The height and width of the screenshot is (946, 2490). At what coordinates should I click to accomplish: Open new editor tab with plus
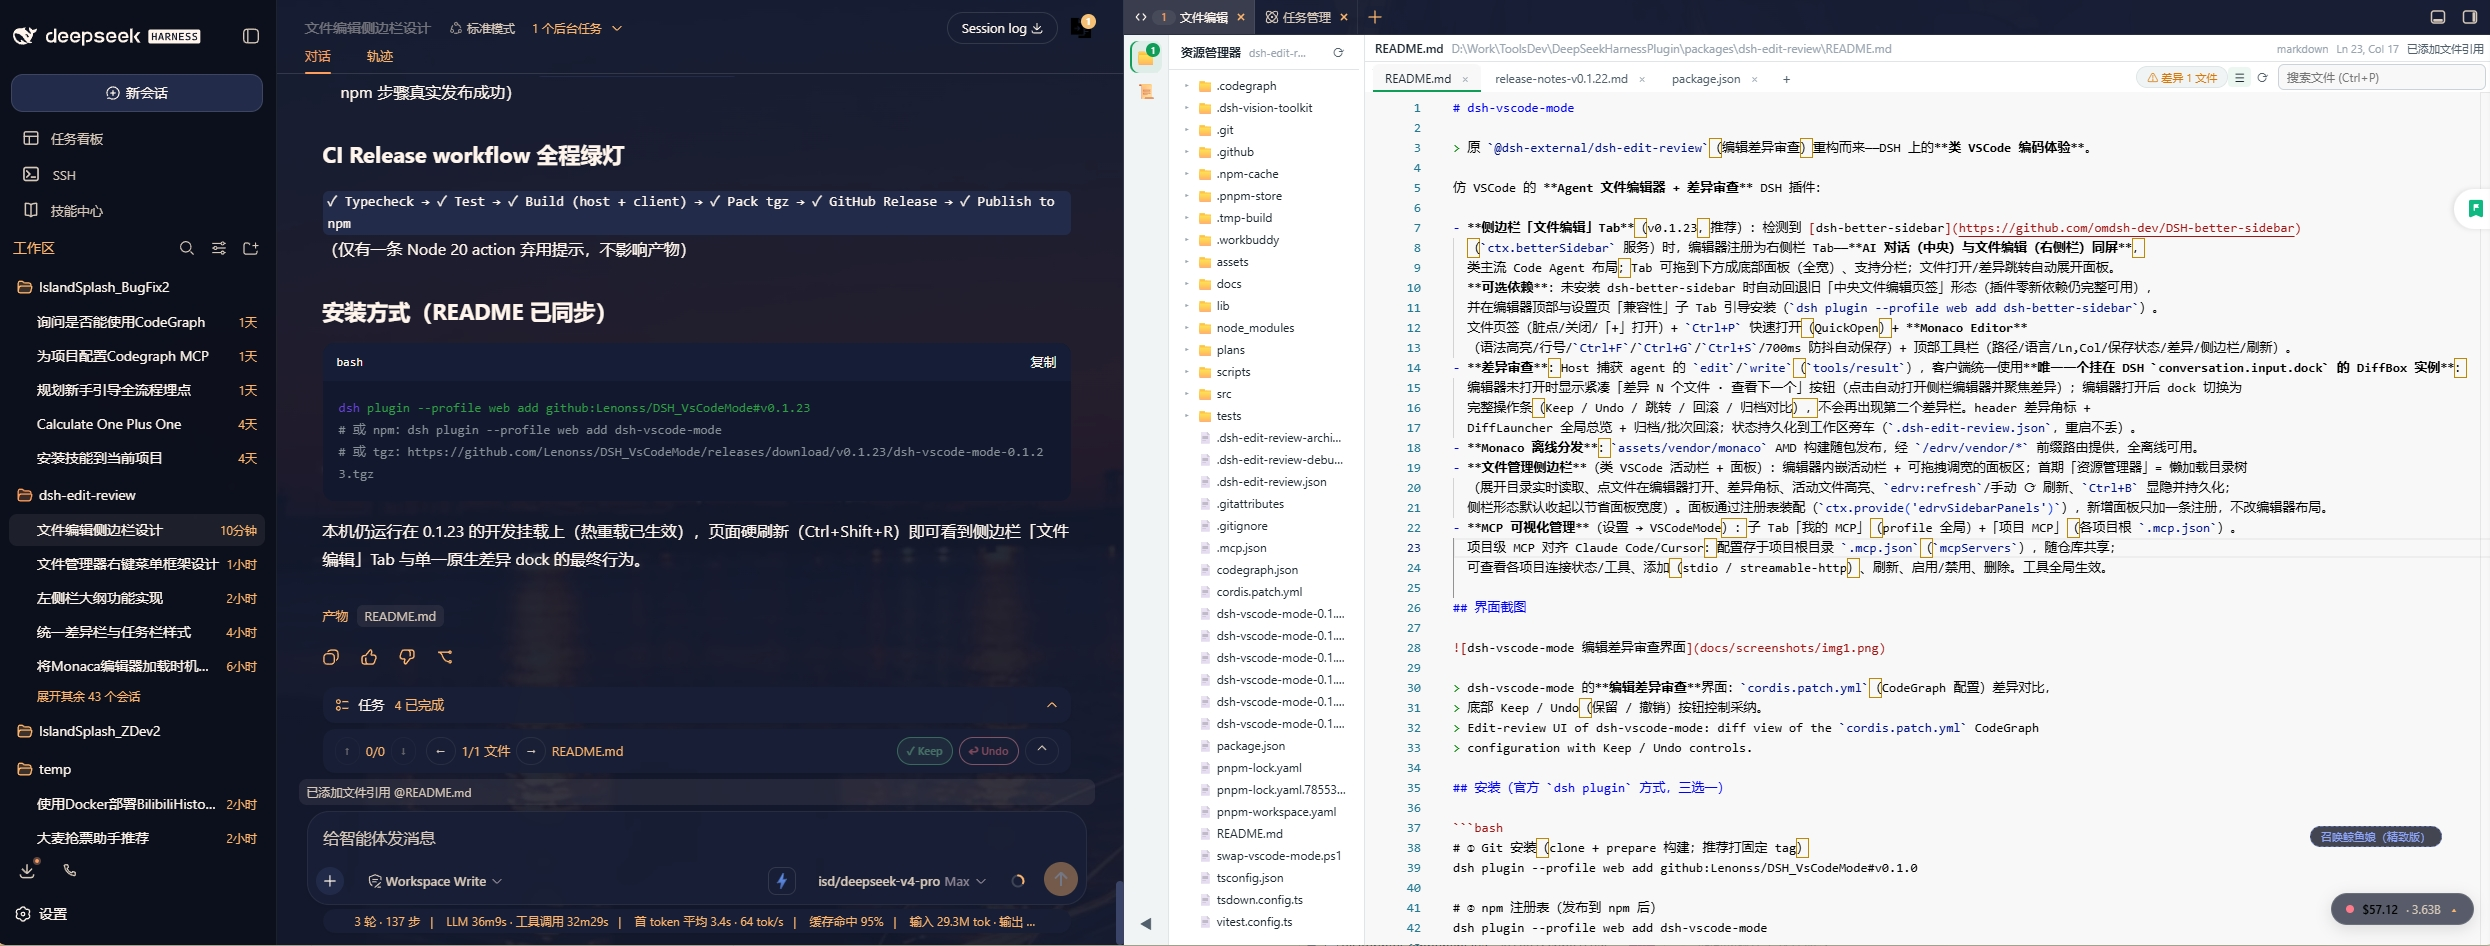coord(1786,79)
